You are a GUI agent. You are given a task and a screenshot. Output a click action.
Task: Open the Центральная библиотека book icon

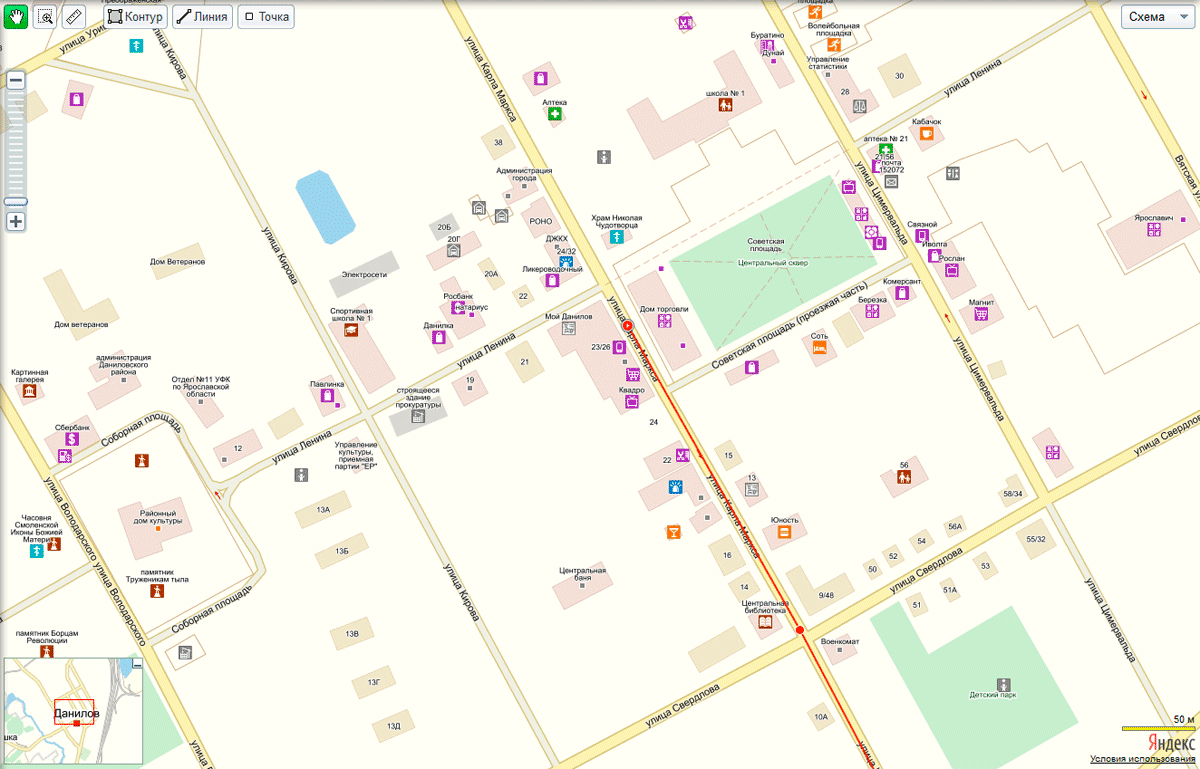(x=765, y=622)
